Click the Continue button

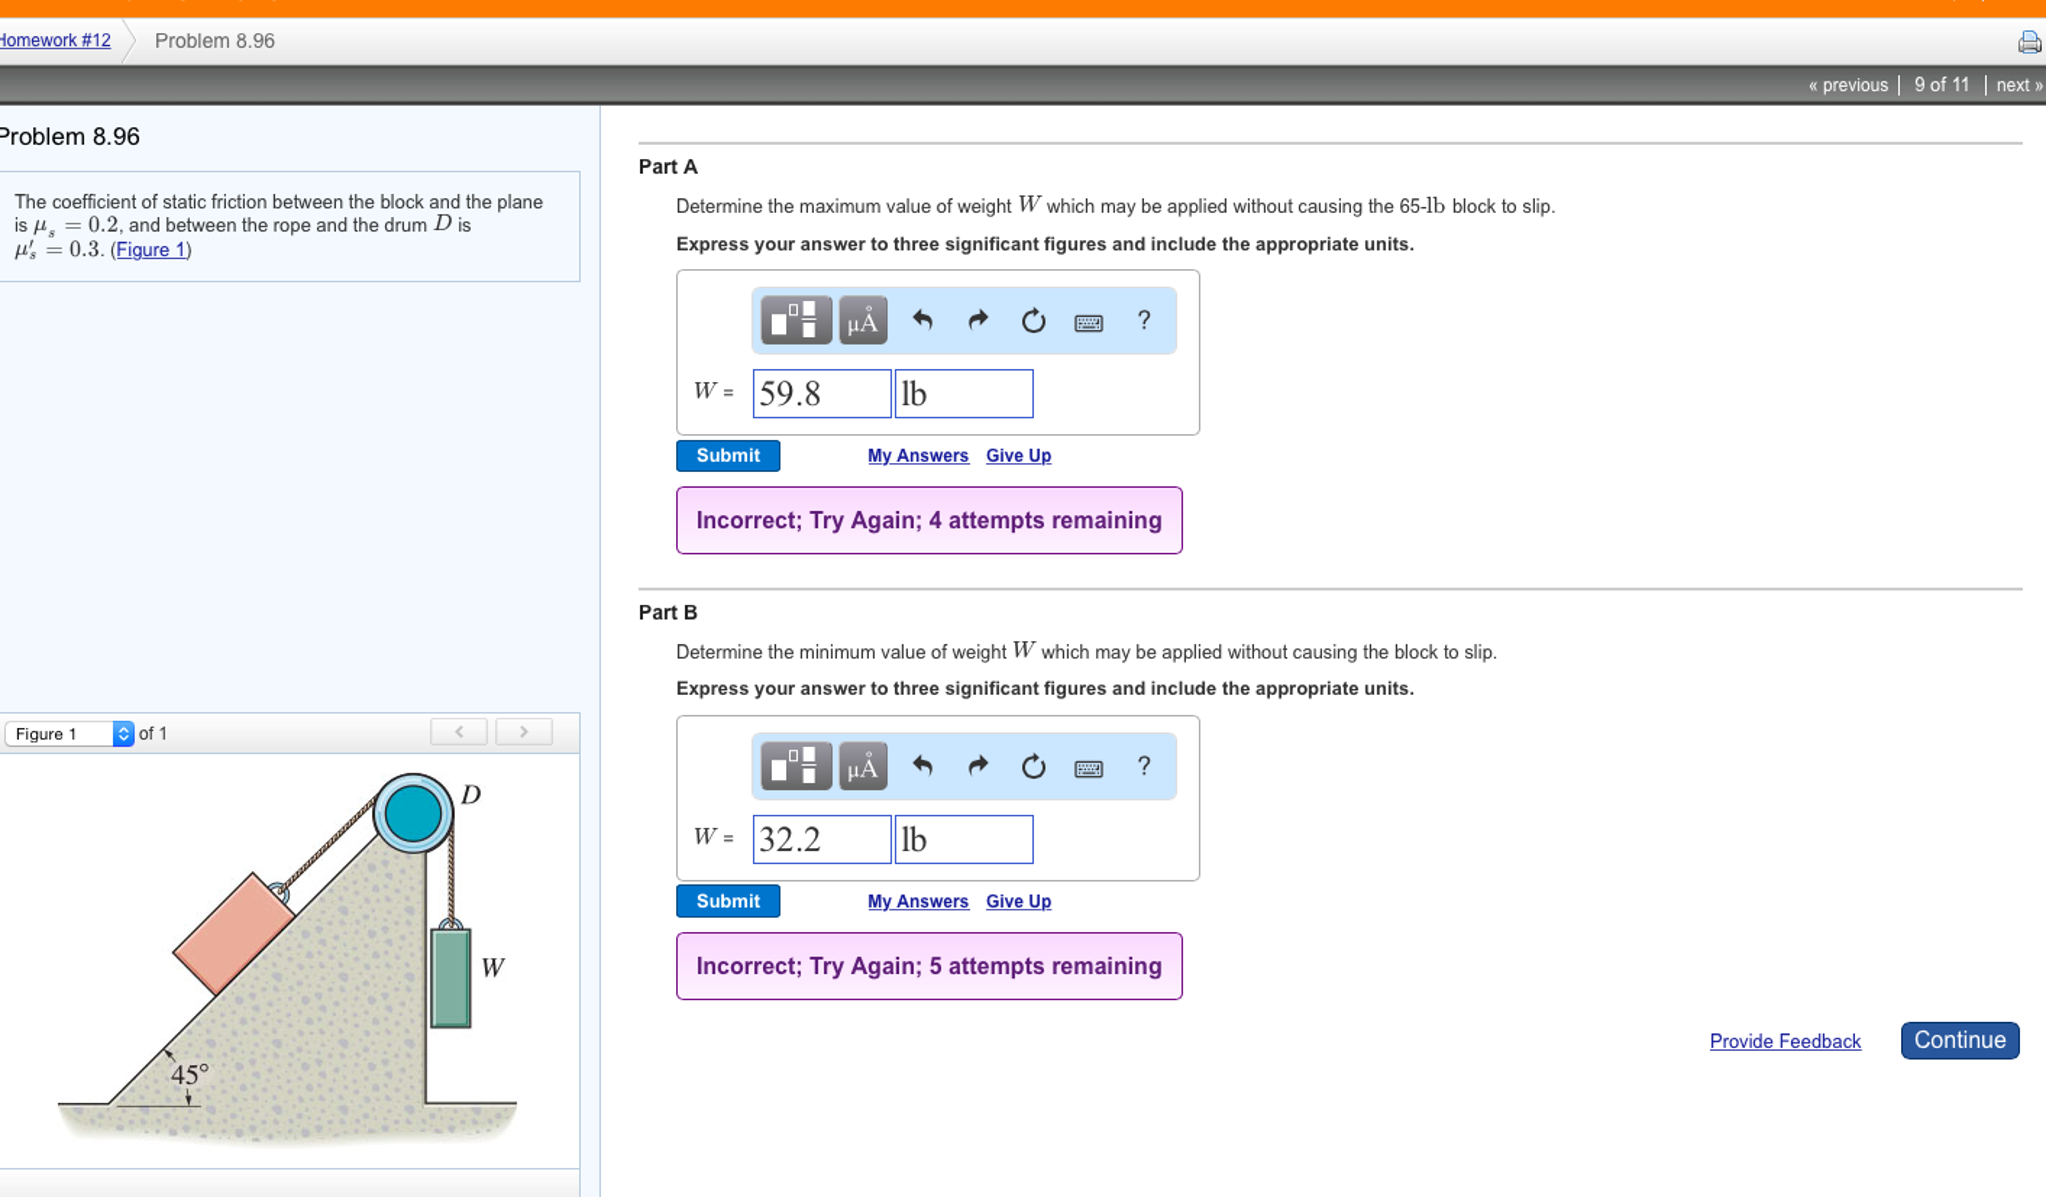(1958, 1040)
